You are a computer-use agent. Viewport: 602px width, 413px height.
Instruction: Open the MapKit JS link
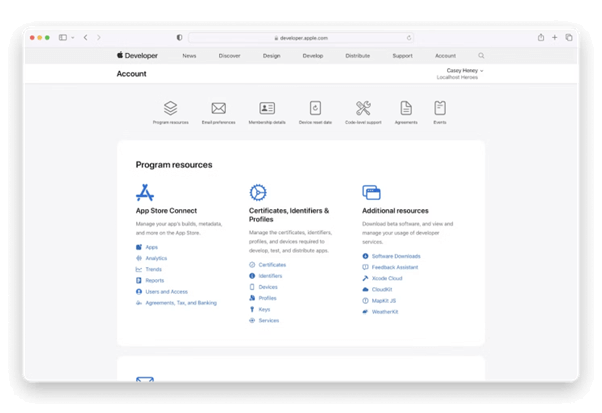384,301
